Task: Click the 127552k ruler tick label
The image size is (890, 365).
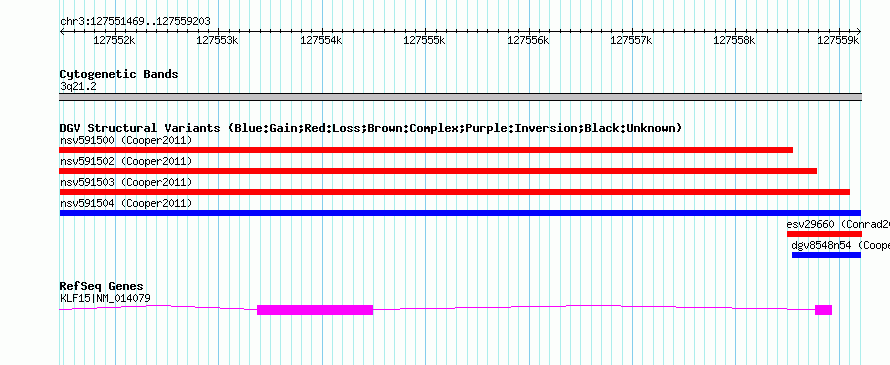Action: [115, 40]
